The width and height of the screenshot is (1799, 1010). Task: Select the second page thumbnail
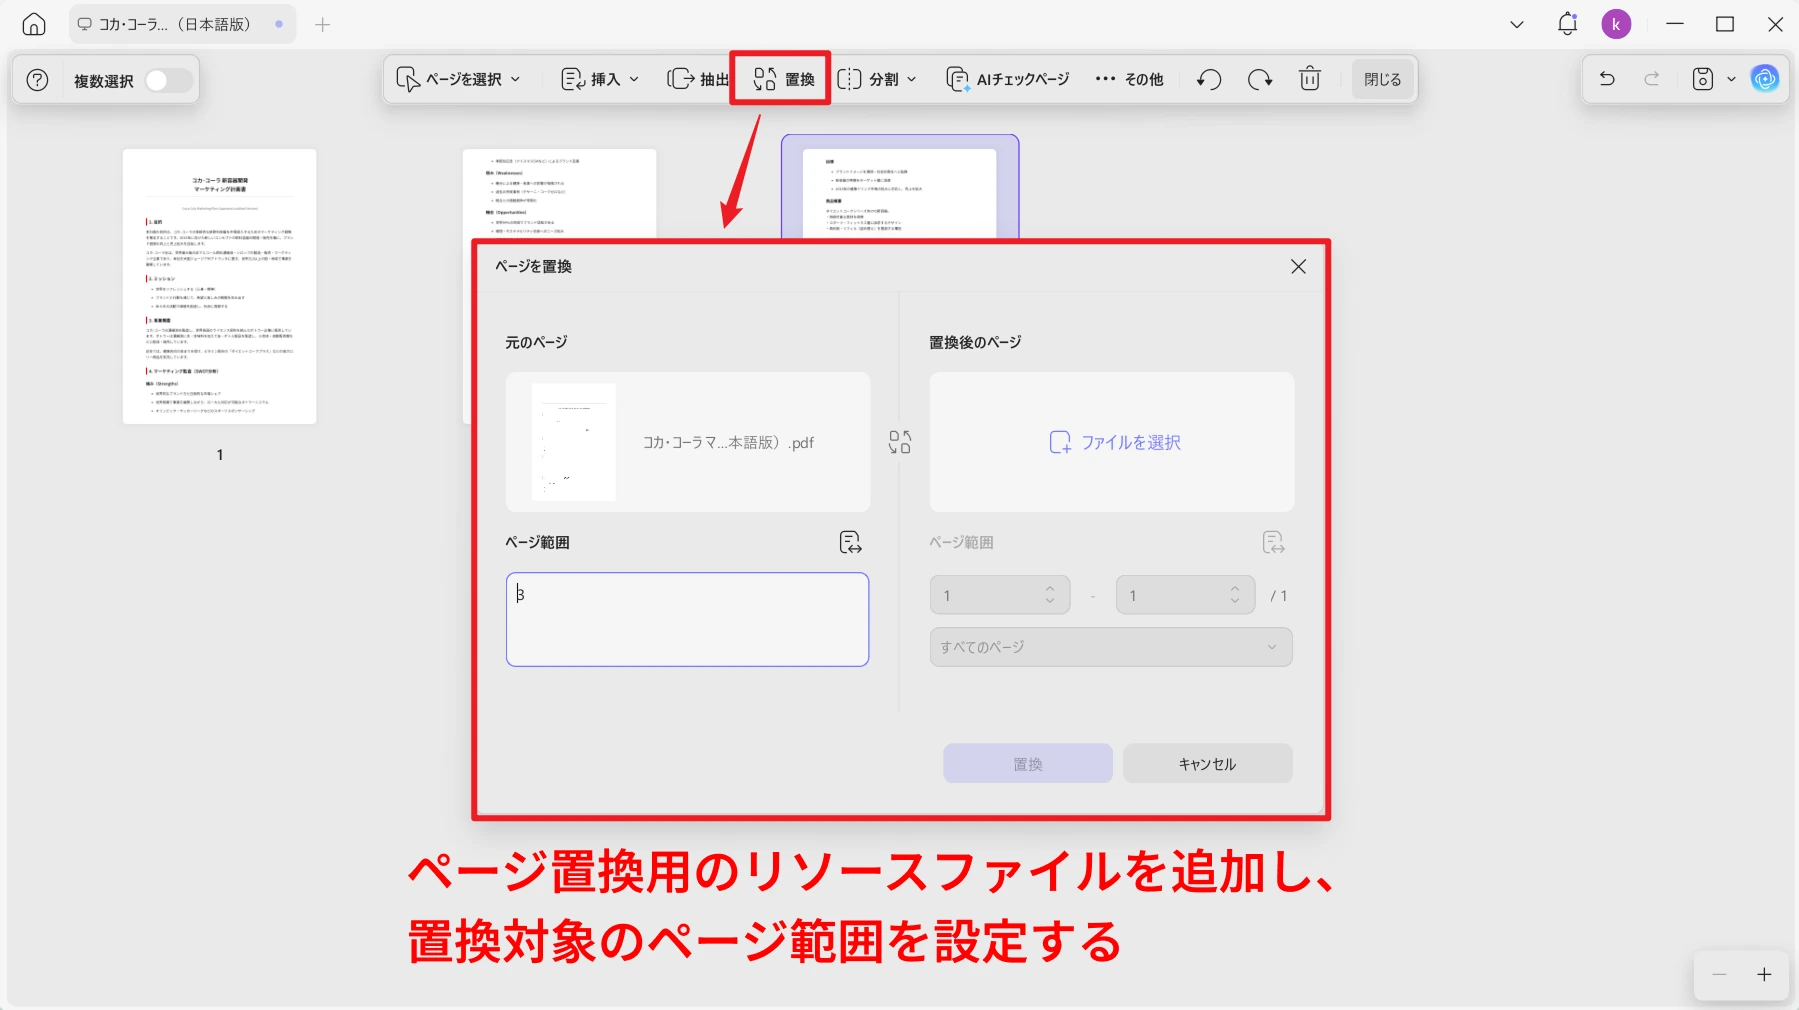(x=560, y=194)
